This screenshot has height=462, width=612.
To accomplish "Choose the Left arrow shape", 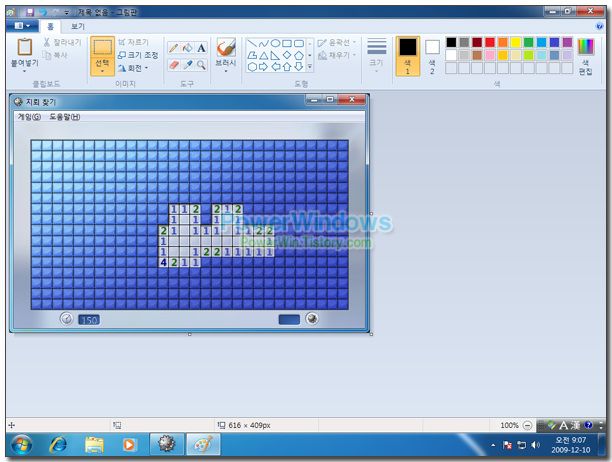I will click(276, 67).
